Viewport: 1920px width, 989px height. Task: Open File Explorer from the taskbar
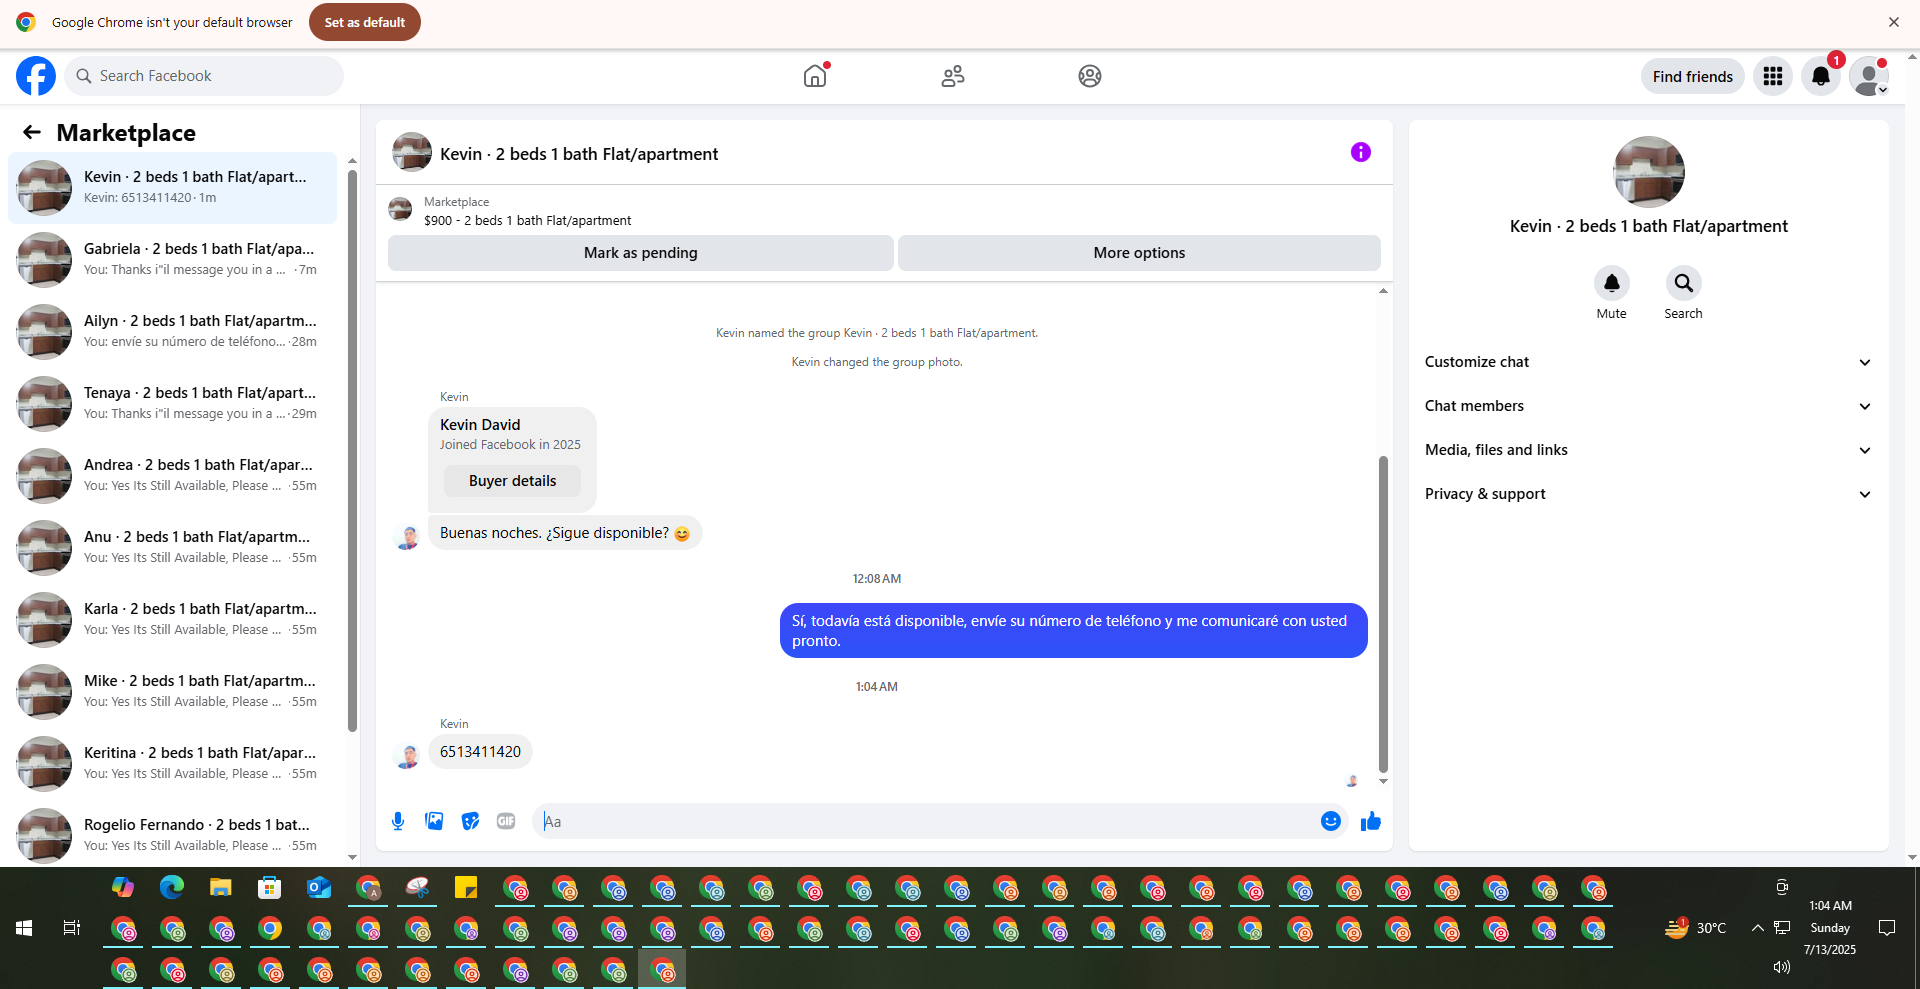[221, 887]
